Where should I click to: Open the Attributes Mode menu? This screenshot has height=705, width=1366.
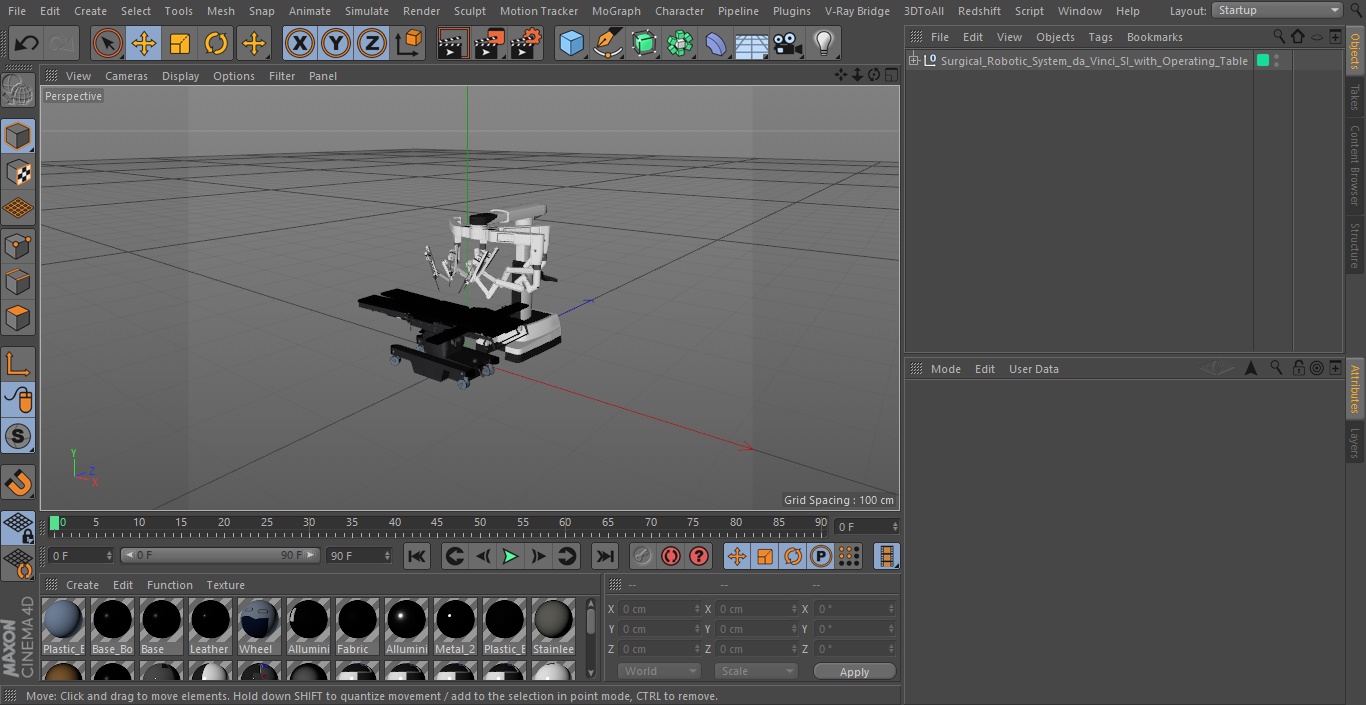945,369
